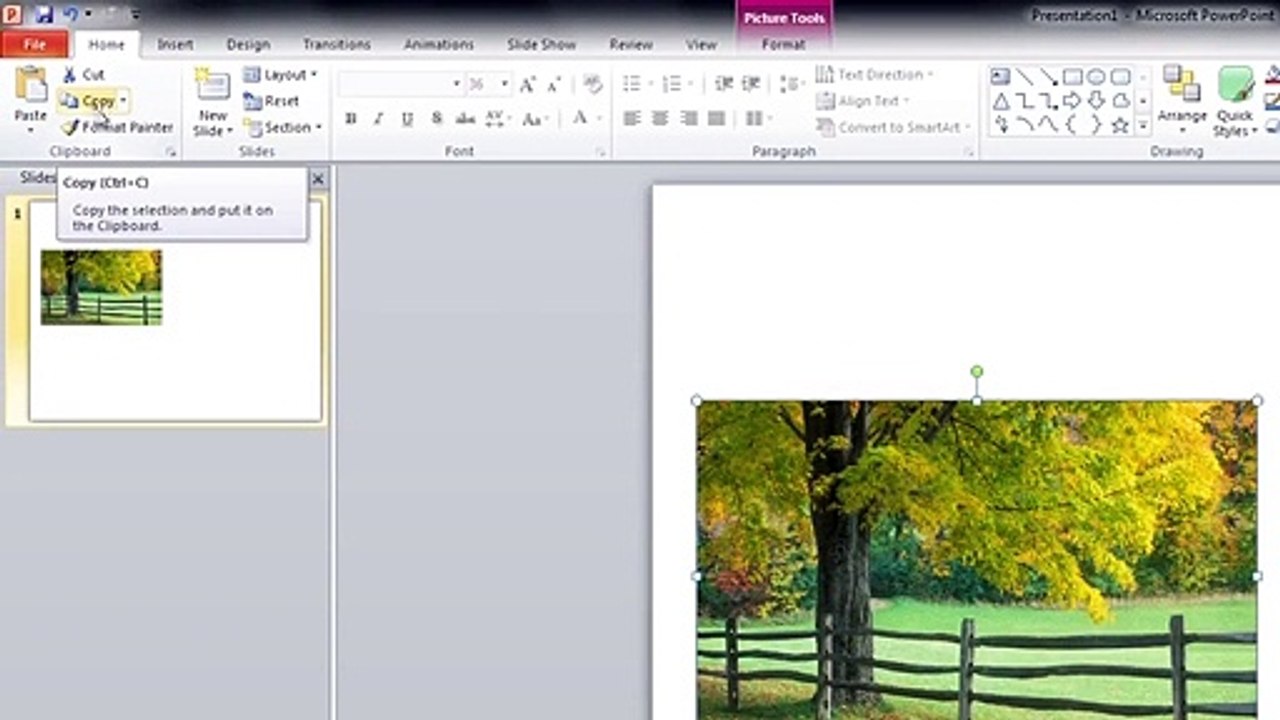
Task: Open the Font Color dropdown arrow
Action: [x=599, y=119]
